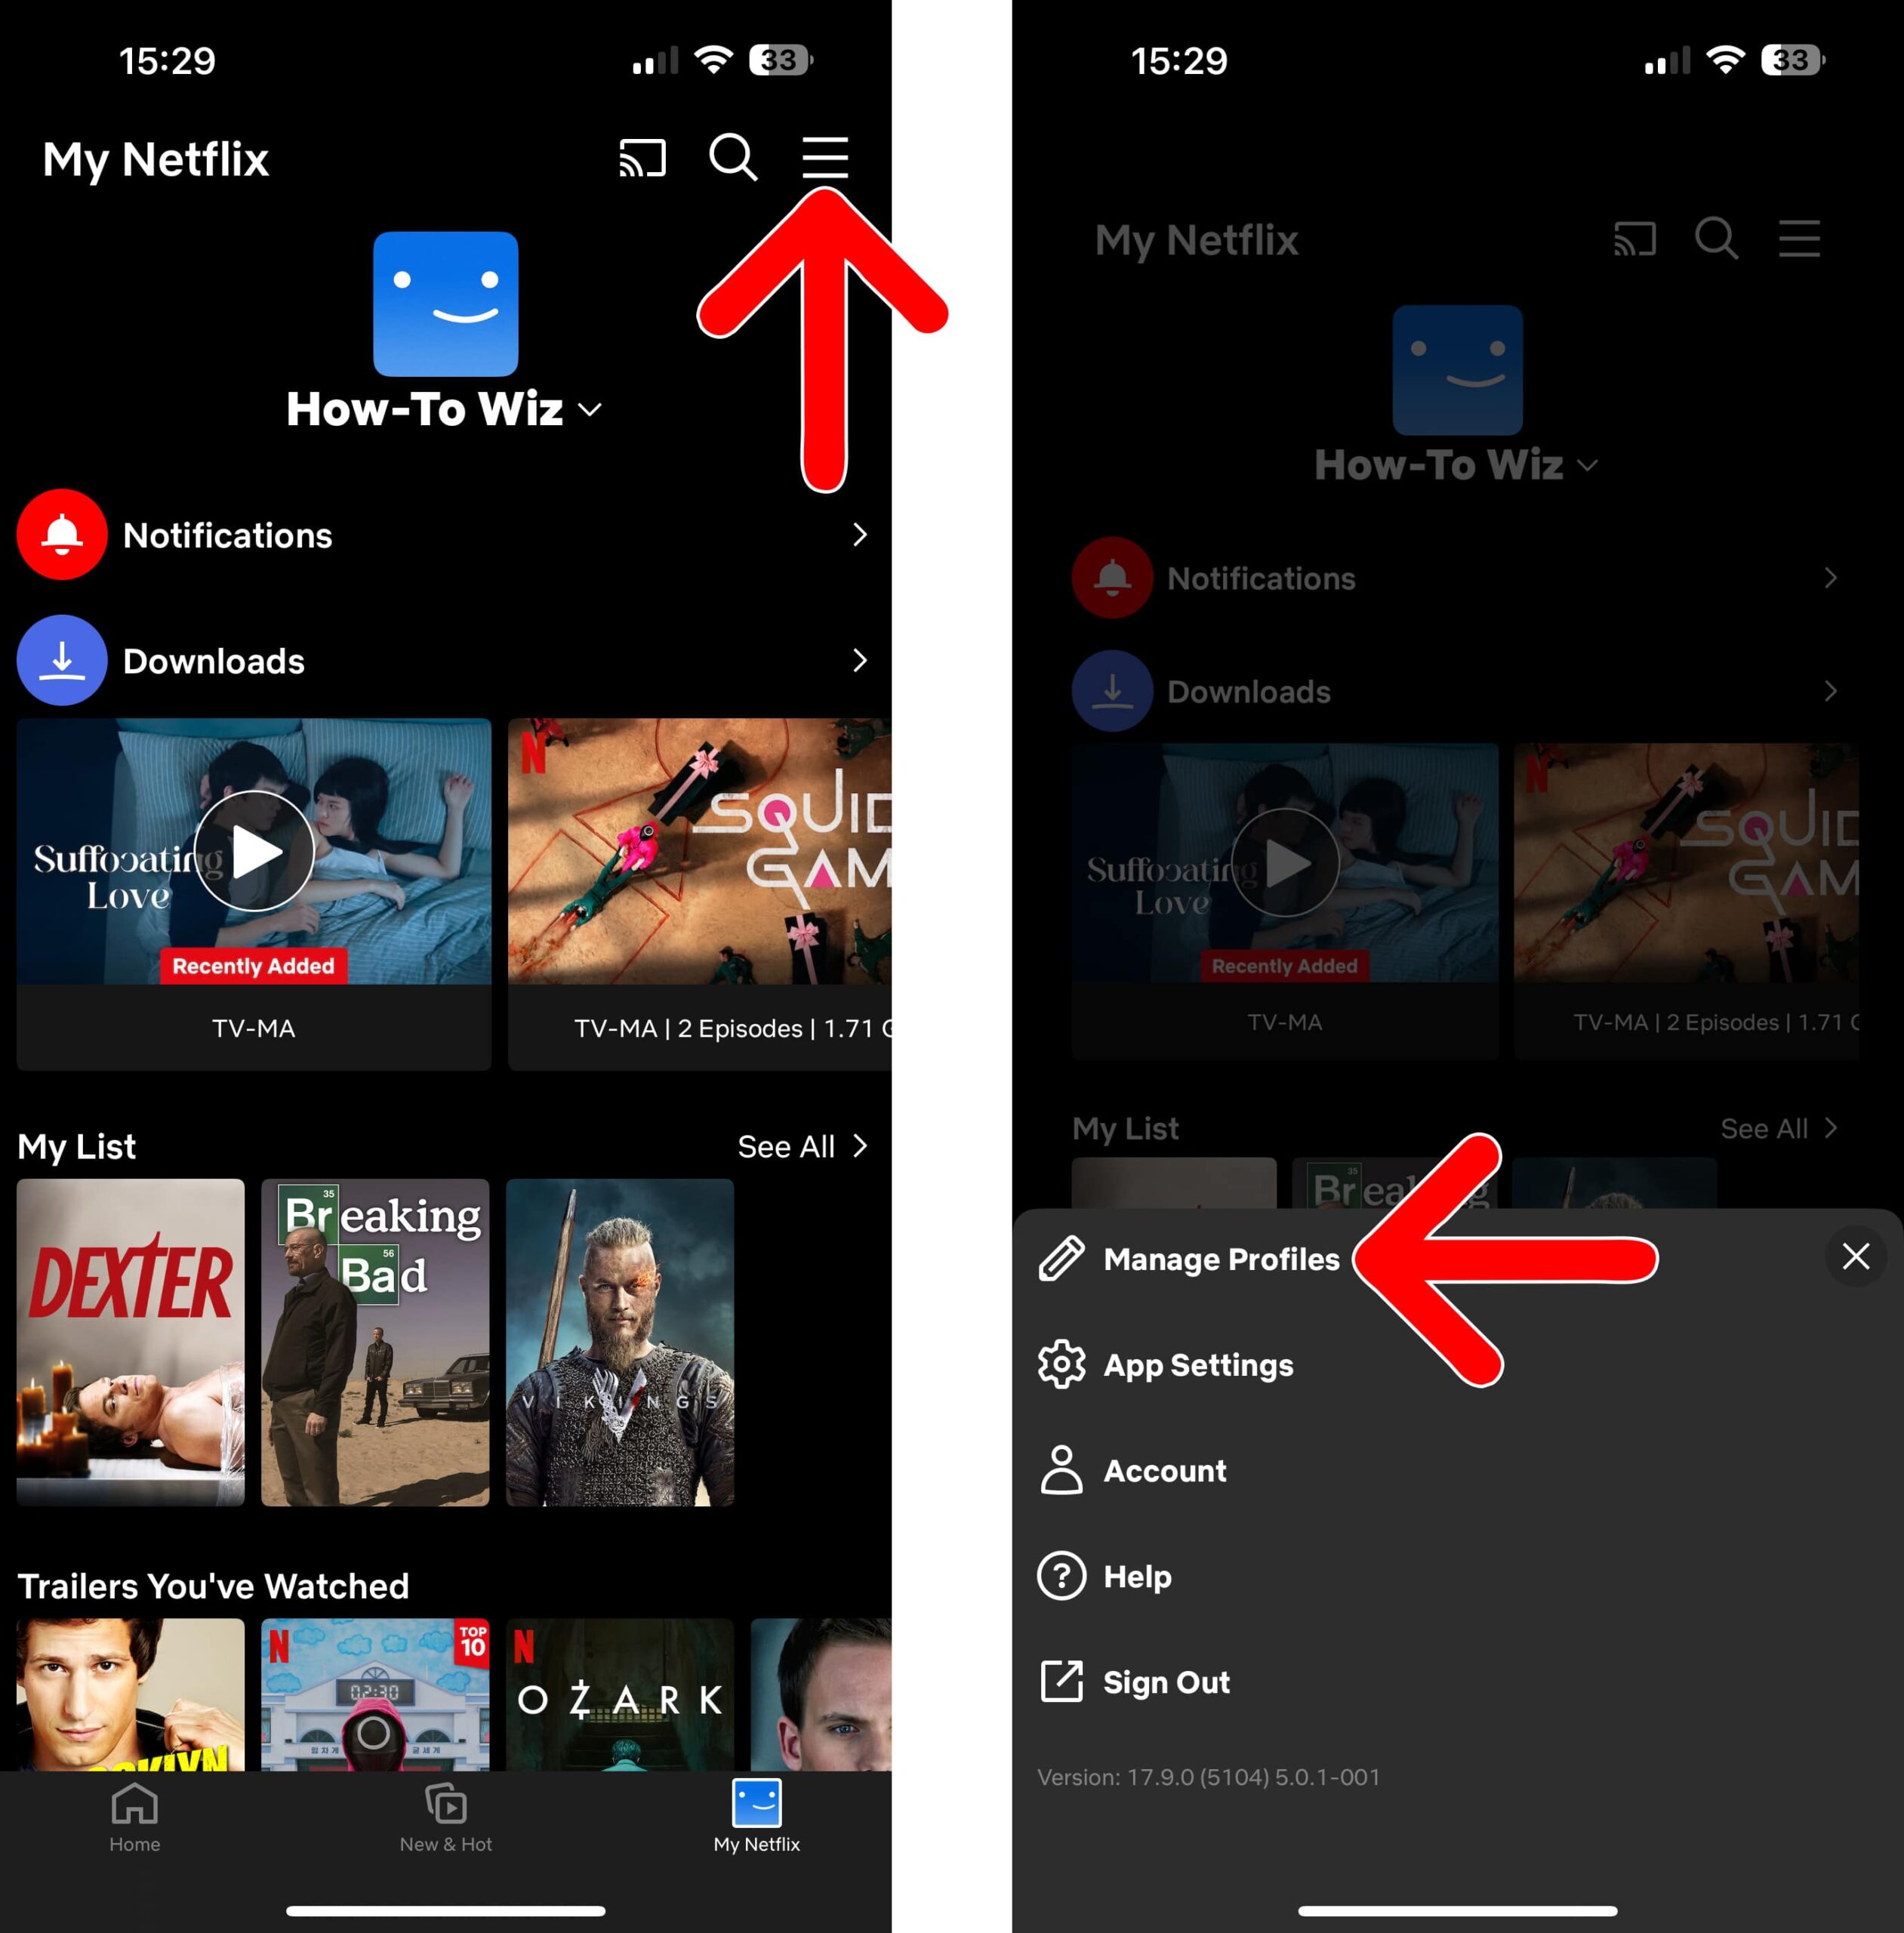The height and width of the screenshot is (1933, 1904).
Task: Tap the red Notifications bell icon on left screen
Action: click(x=62, y=534)
